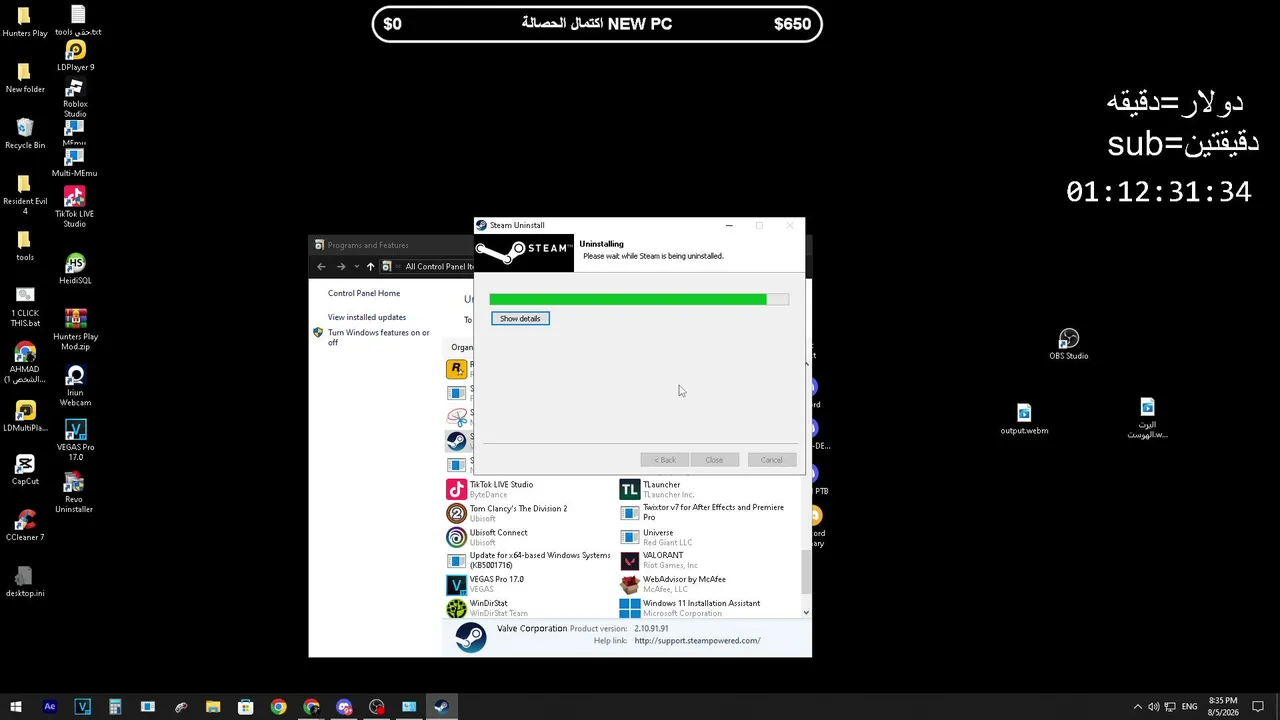Select the OBS Studio desktop icon

coord(1069,344)
